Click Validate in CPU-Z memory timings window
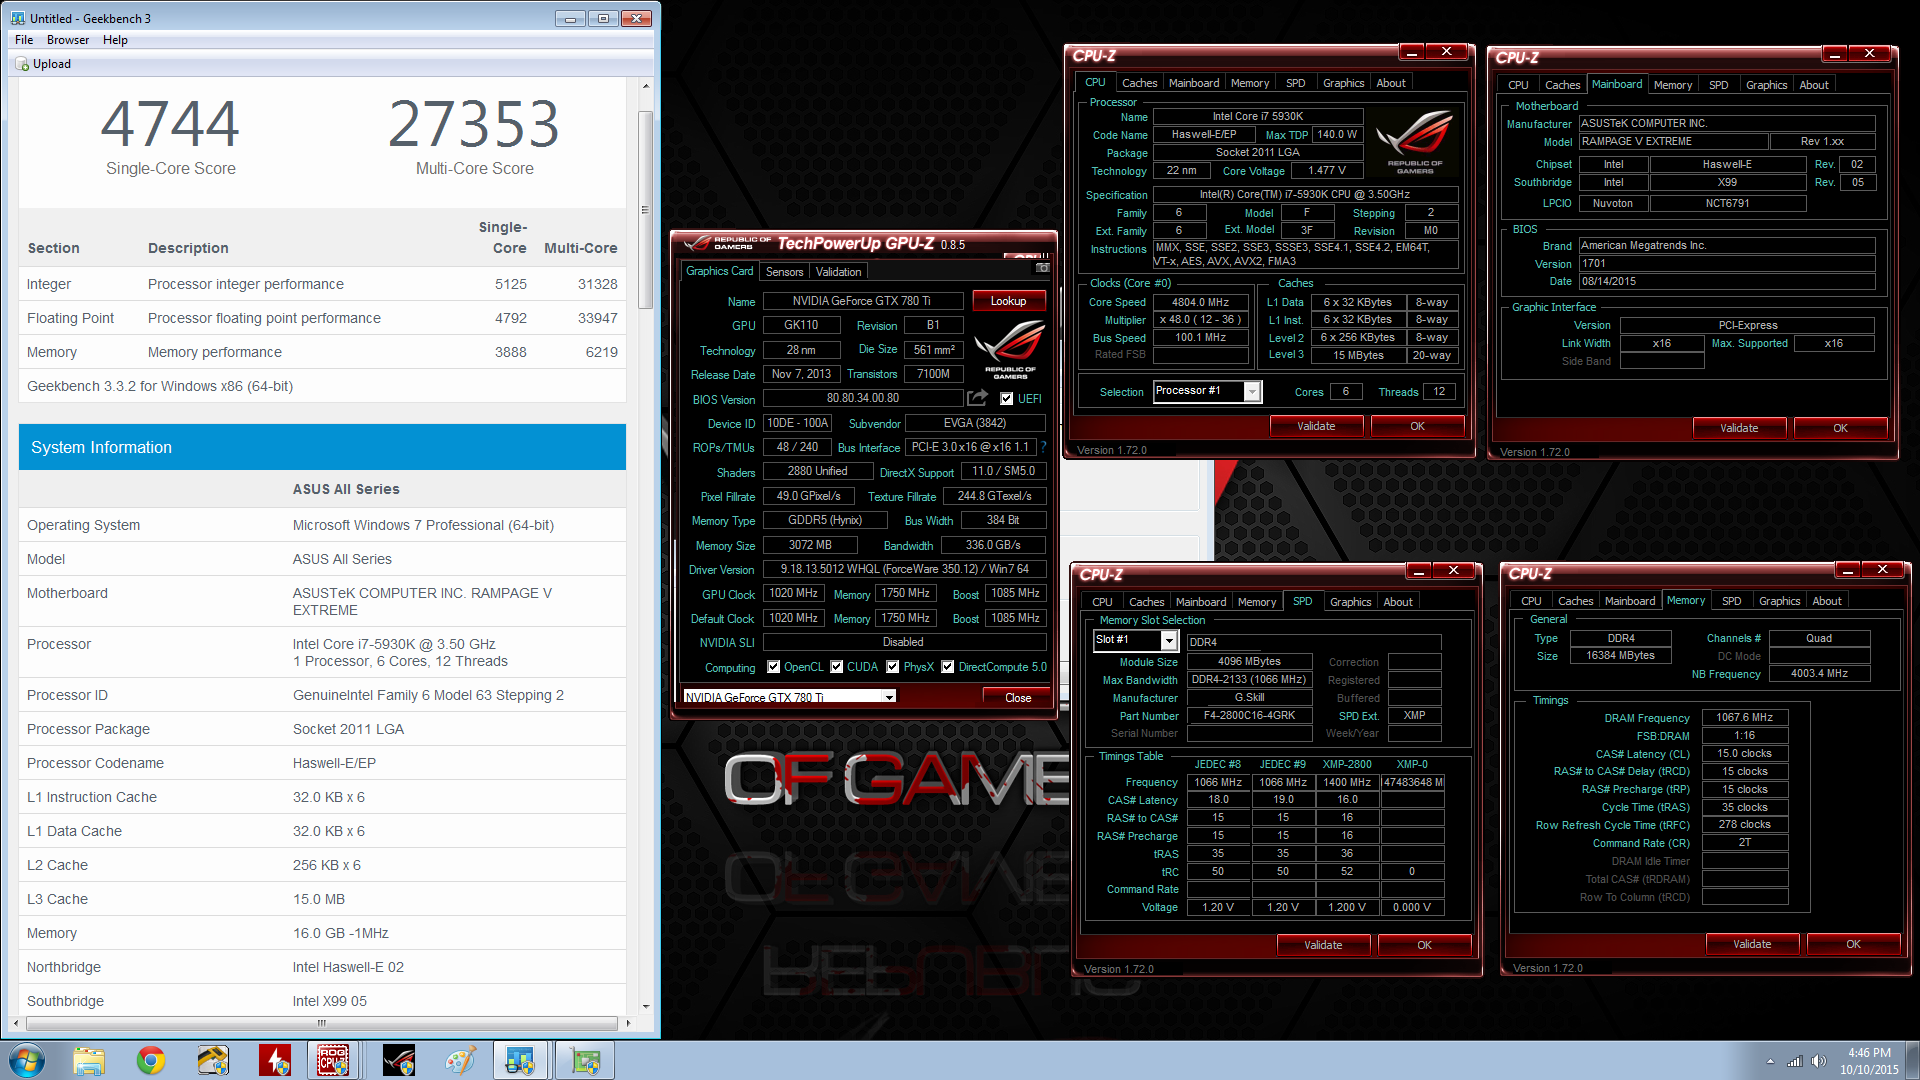This screenshot has height=1080, width=1920. click(x=1752, y=944)
